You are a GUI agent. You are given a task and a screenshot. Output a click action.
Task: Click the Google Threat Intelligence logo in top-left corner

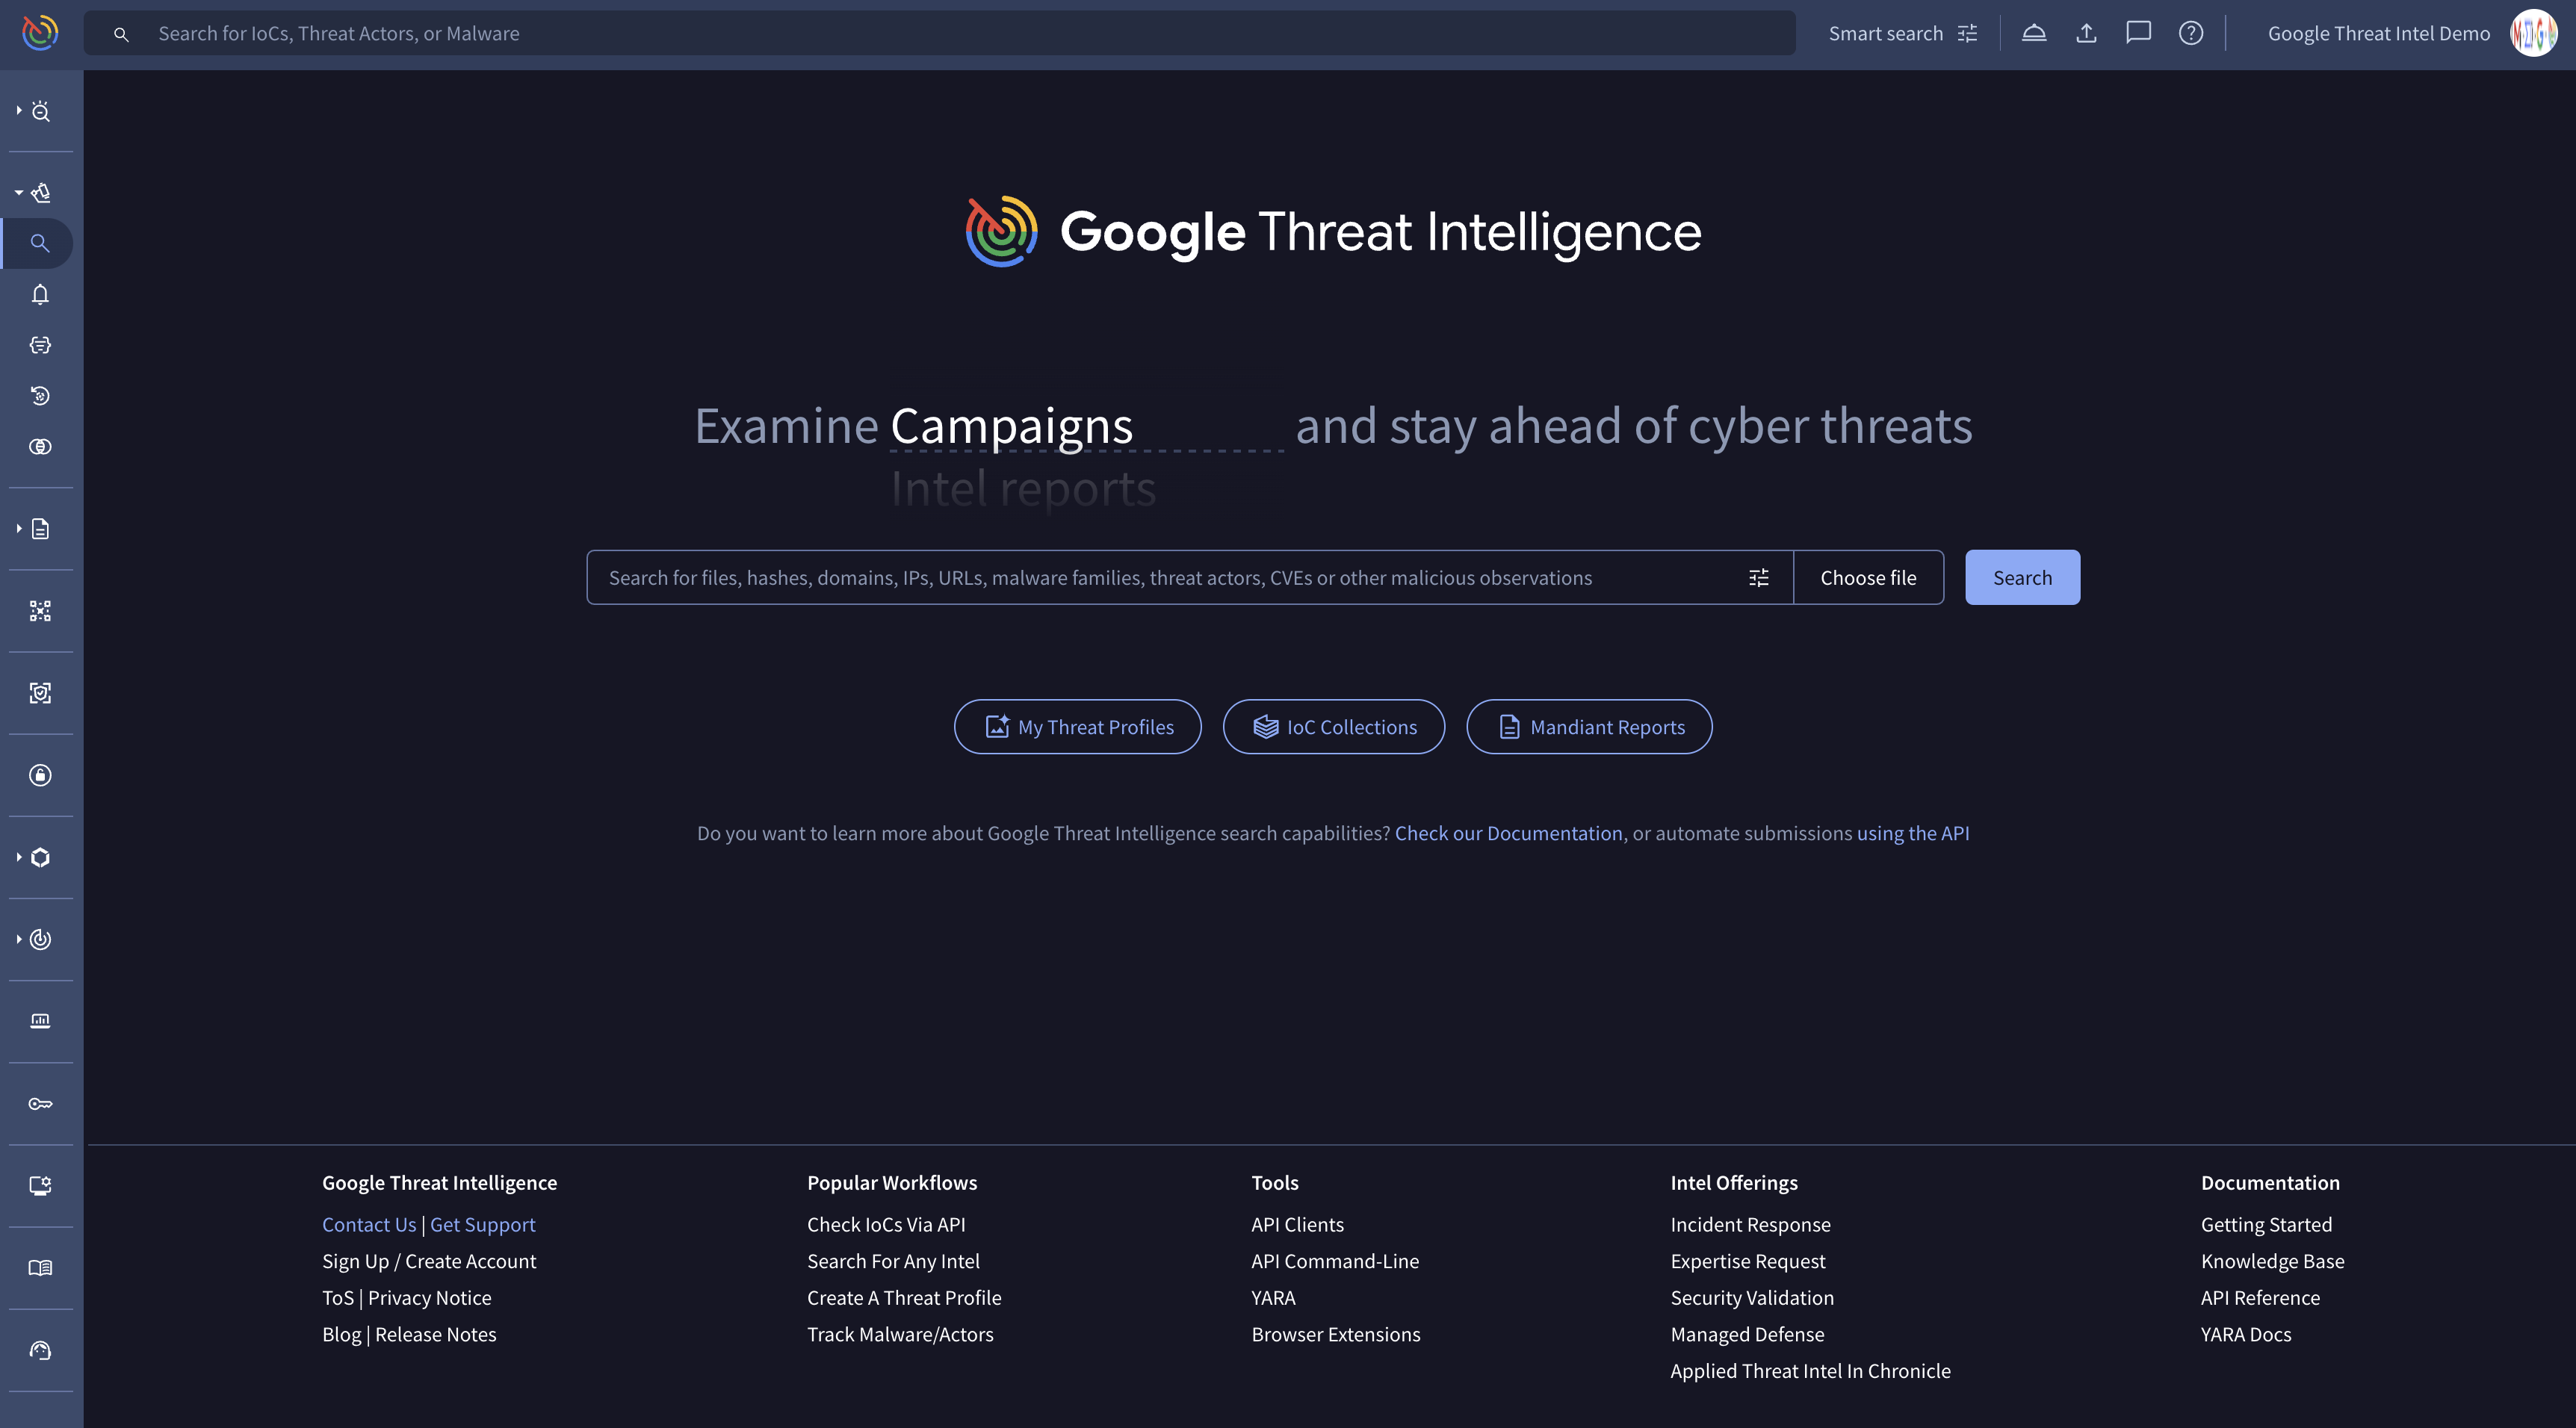[x=40, y=33]
